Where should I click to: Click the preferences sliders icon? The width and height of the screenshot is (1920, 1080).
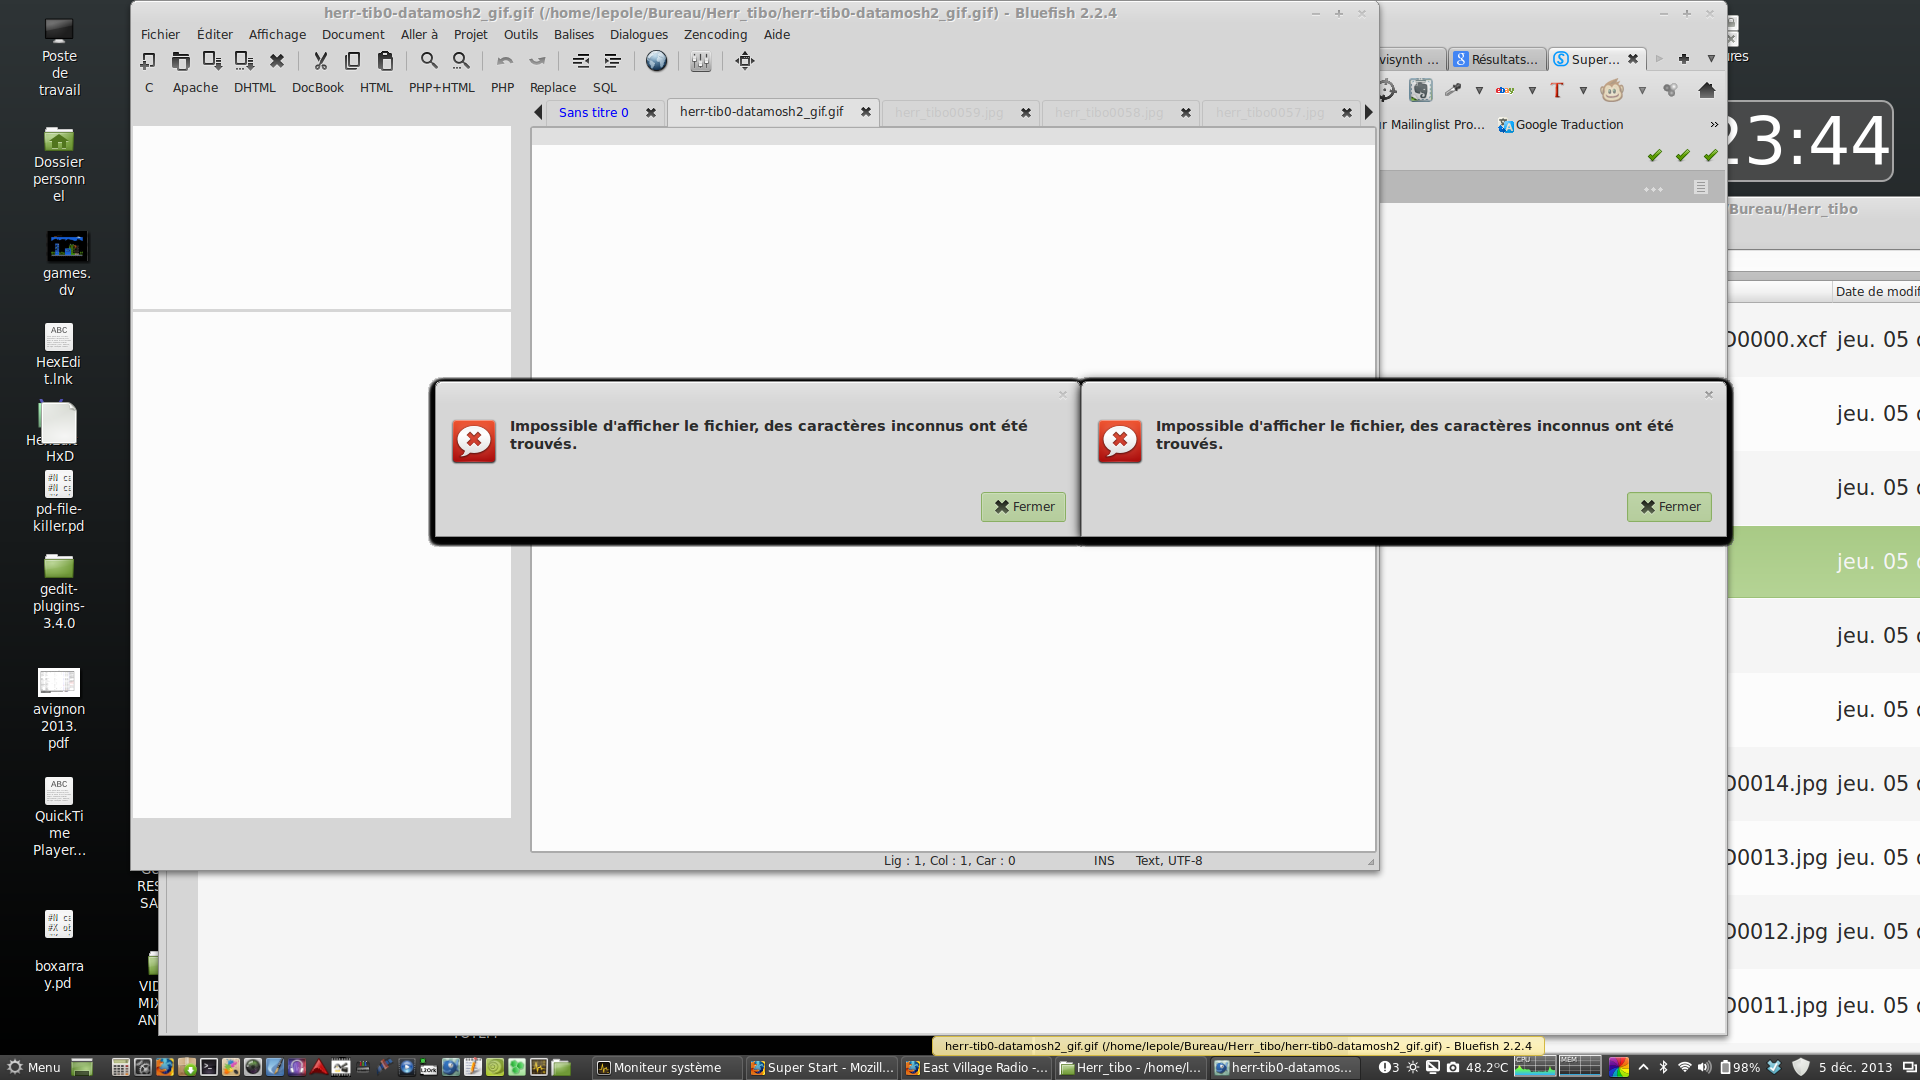[700, 61]
